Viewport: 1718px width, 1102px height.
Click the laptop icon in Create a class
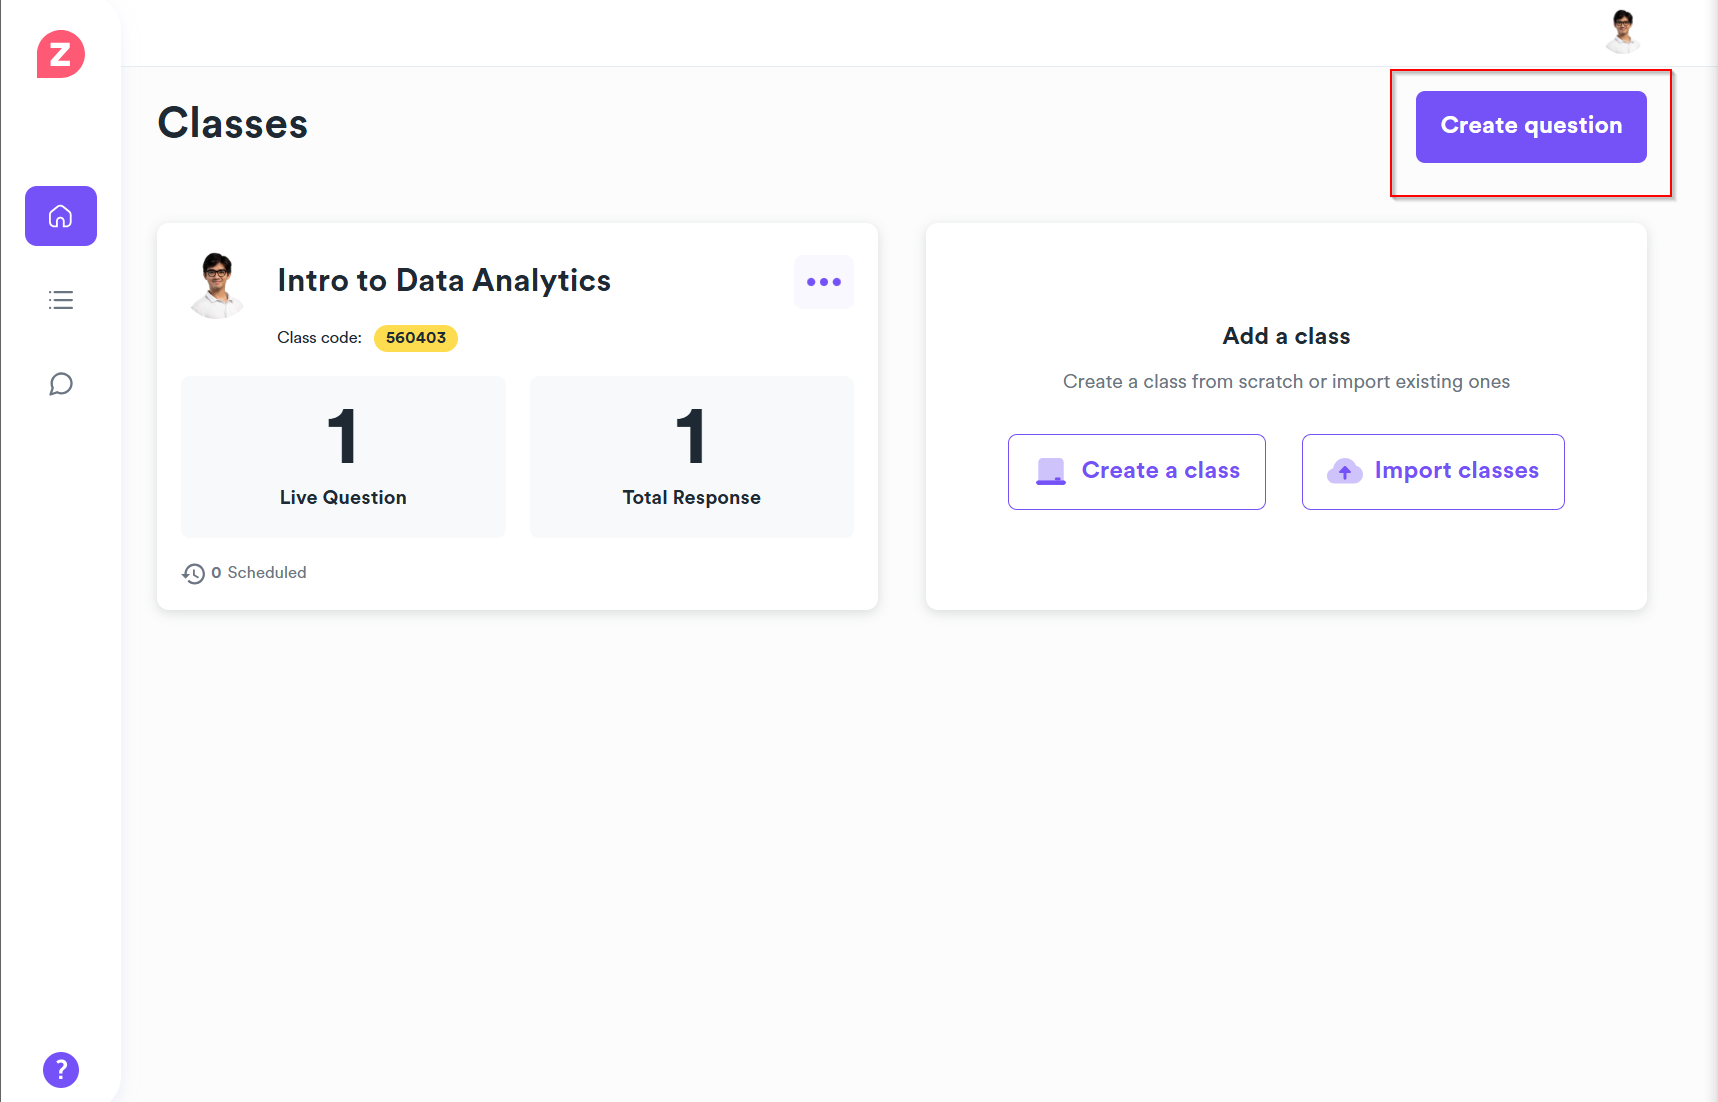tap(1051, 471)
